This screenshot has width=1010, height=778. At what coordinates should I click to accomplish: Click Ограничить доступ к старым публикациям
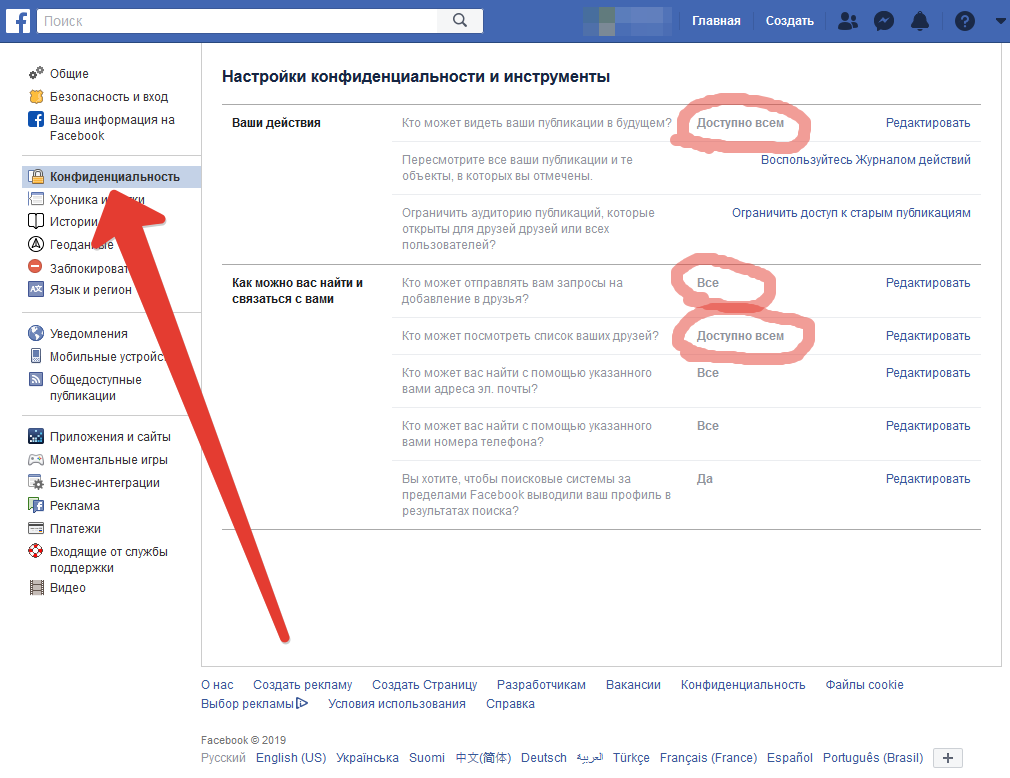tap(851, 213)
